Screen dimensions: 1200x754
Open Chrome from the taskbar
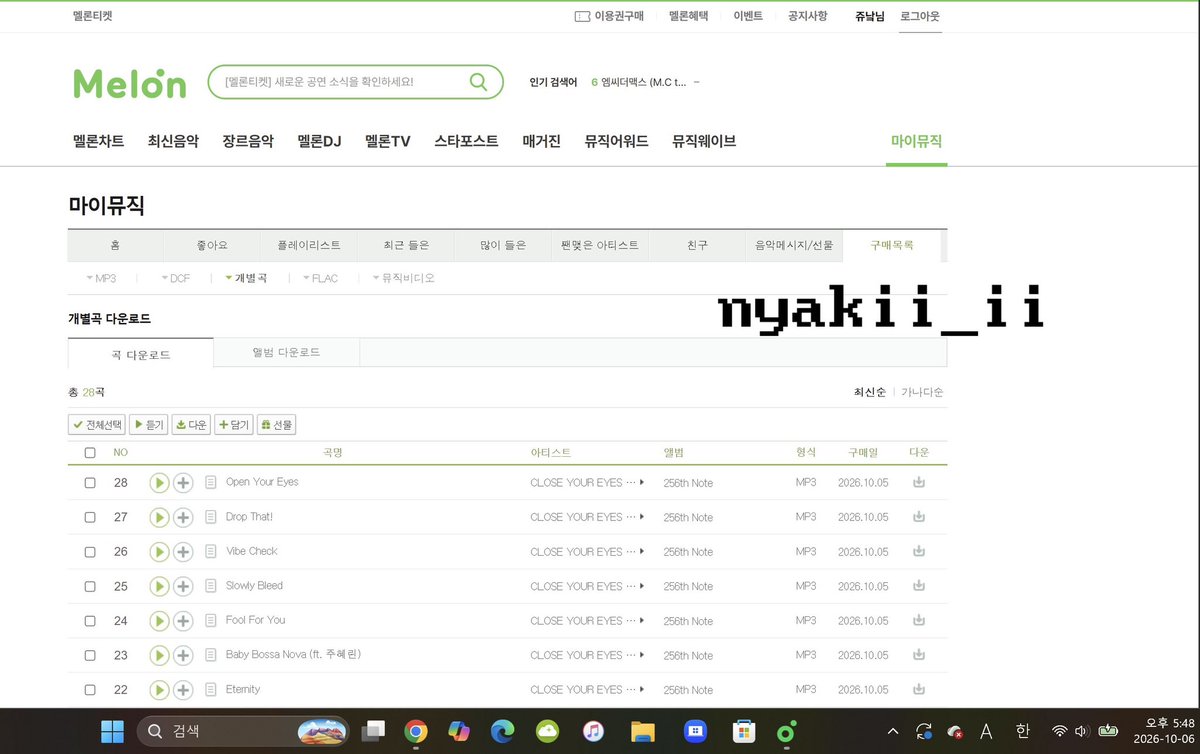point(416,732)
